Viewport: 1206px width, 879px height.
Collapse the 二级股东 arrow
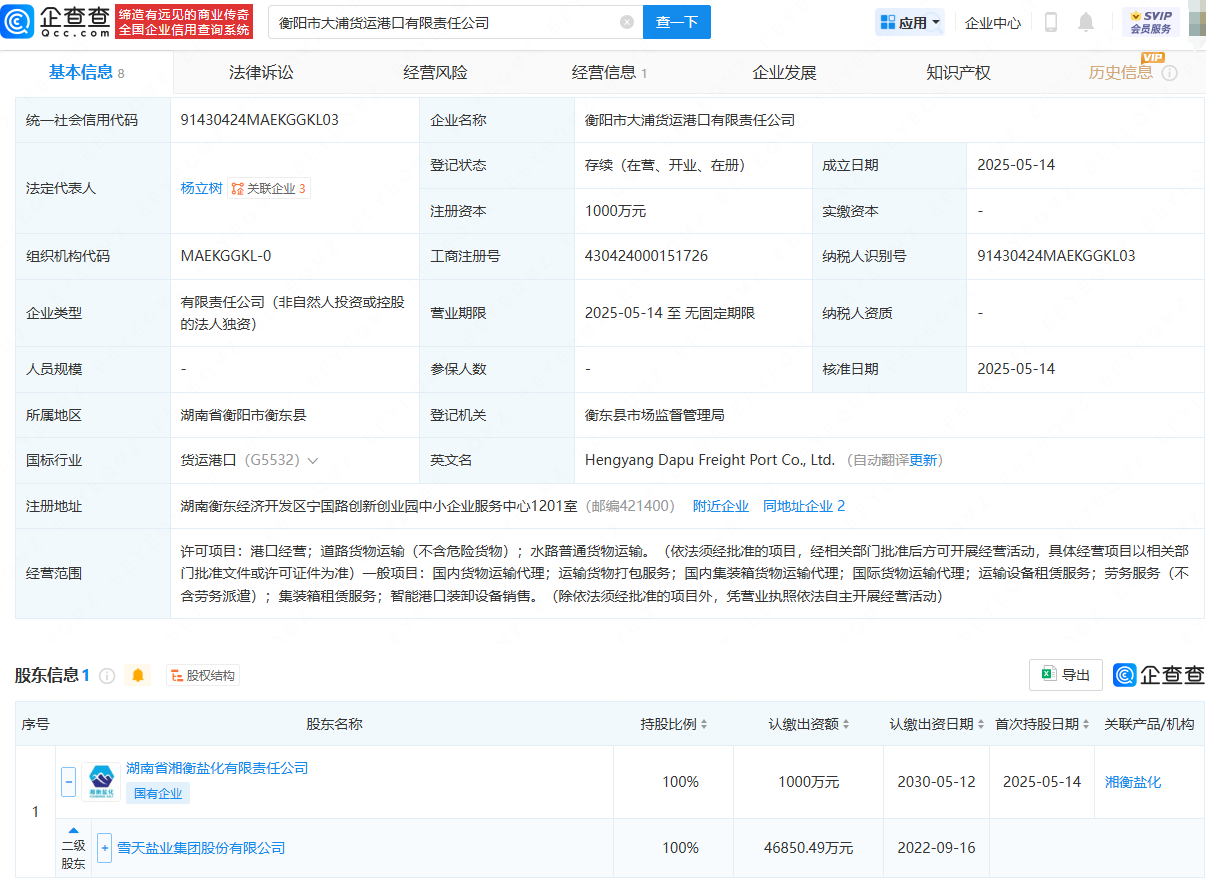[x=73, y=830]
